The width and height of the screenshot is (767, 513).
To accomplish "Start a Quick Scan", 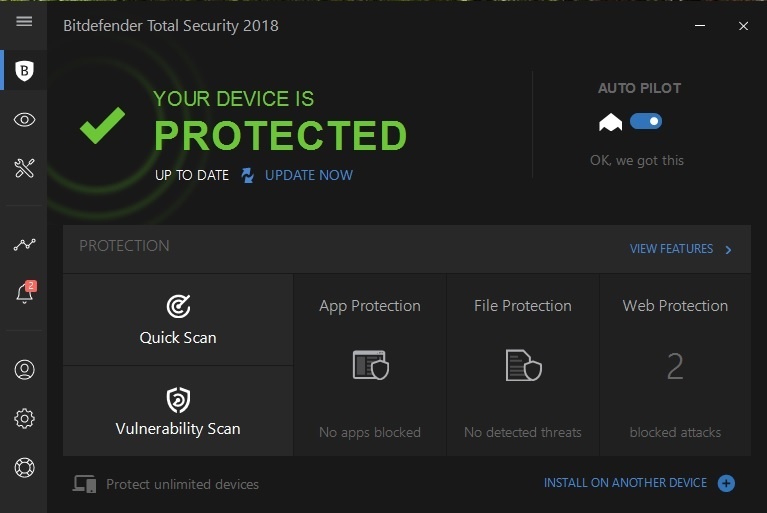I will pos(178,320).
